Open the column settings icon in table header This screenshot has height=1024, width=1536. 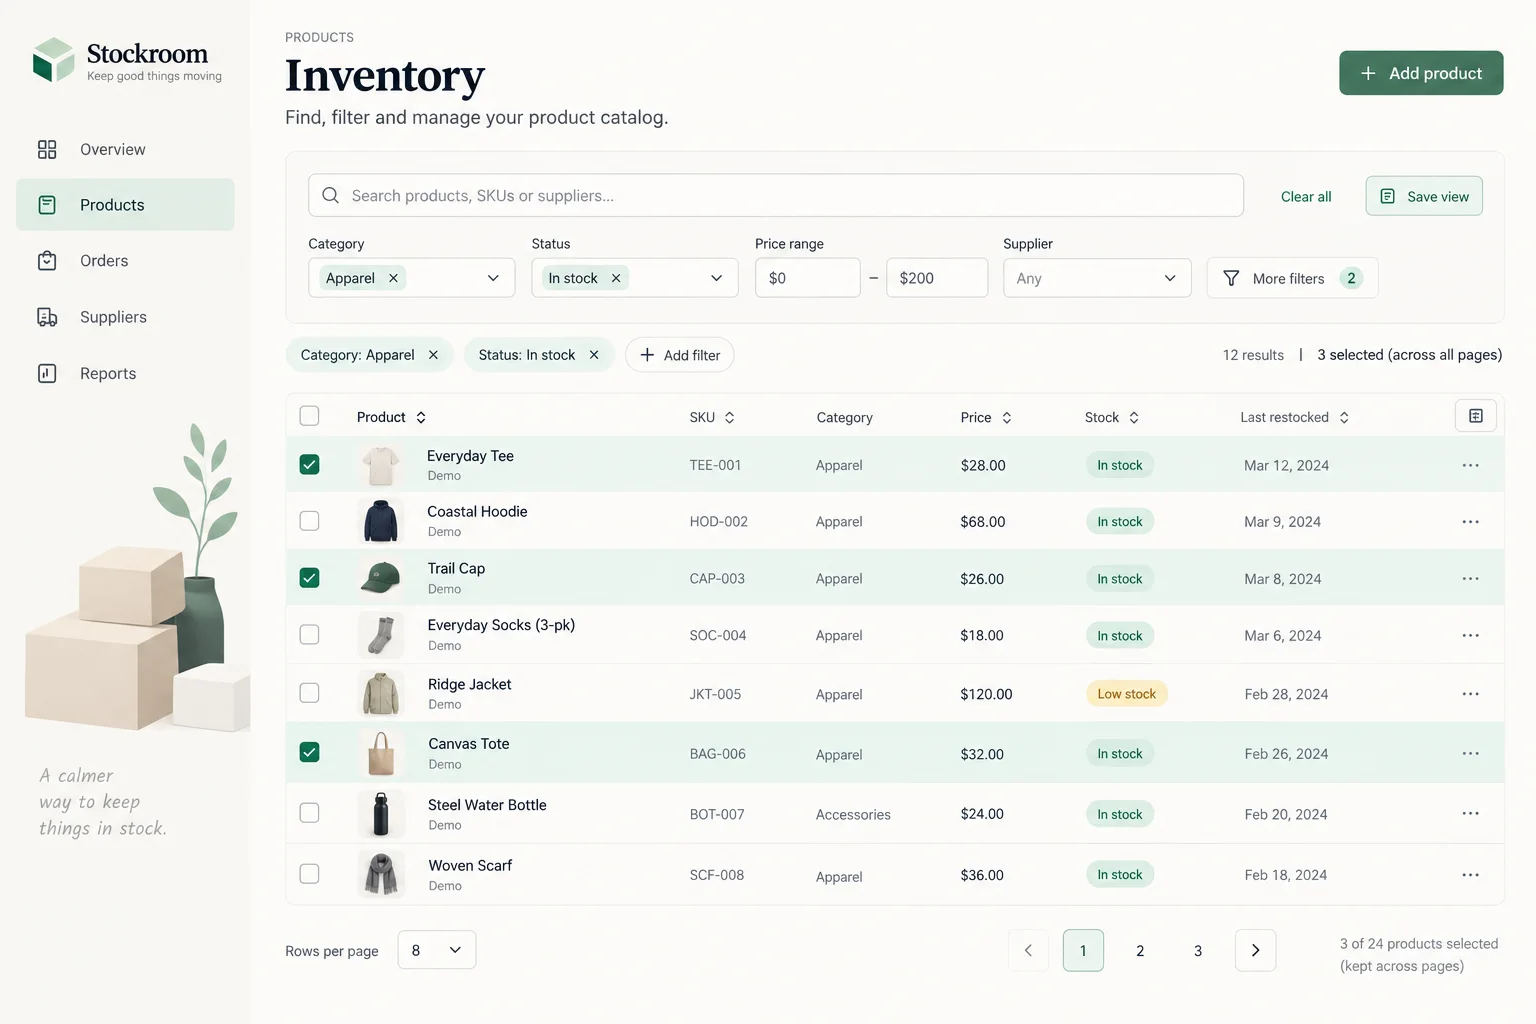(x=1475, y=416)
